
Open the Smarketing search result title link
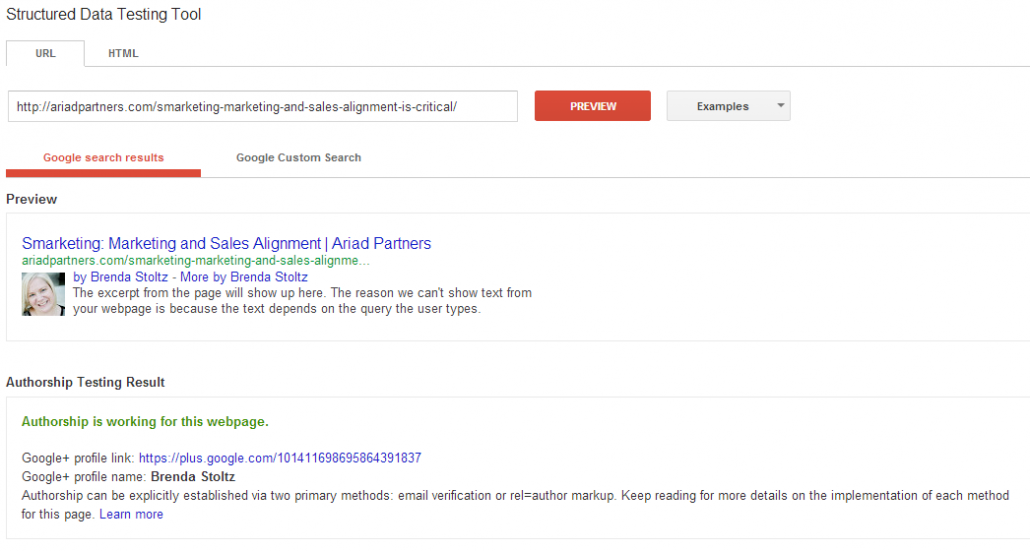[226, 244]
